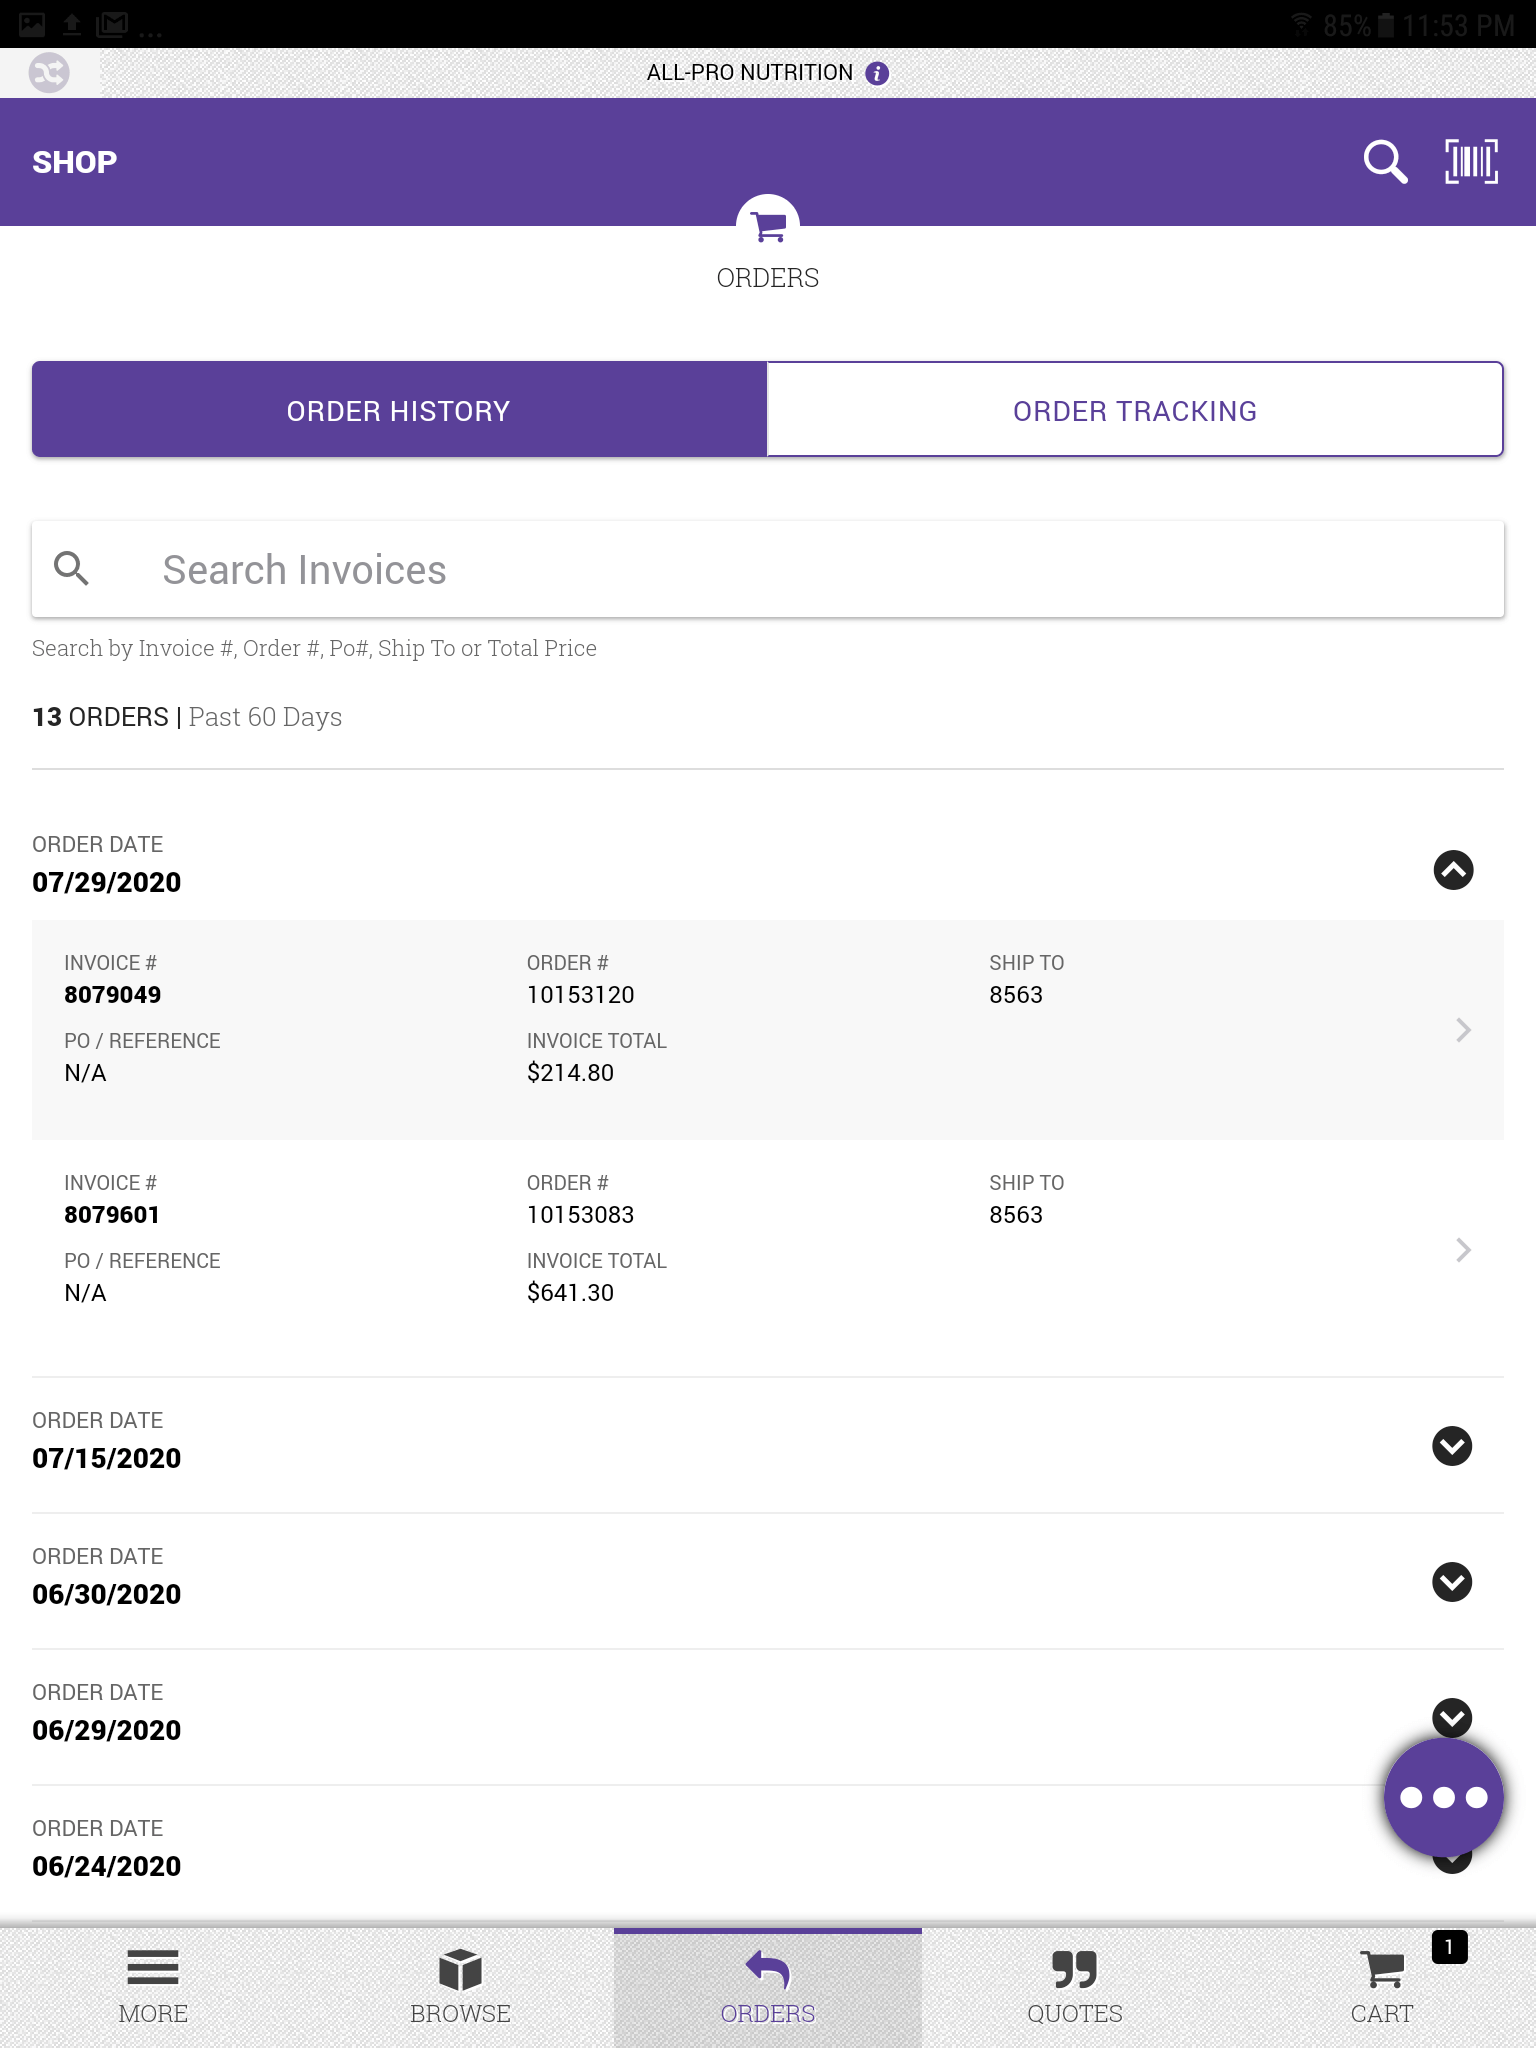Open the search icon in the purple header
1536x2048 pixels.
pyautogui.click(x=1383, y=161)
